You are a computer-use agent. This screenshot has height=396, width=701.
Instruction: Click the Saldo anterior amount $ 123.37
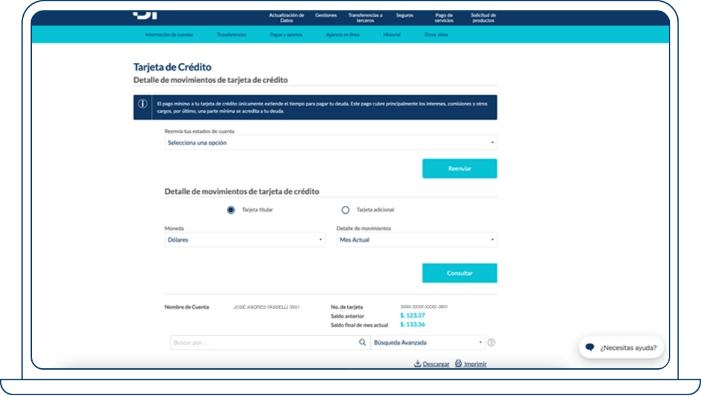412,316
